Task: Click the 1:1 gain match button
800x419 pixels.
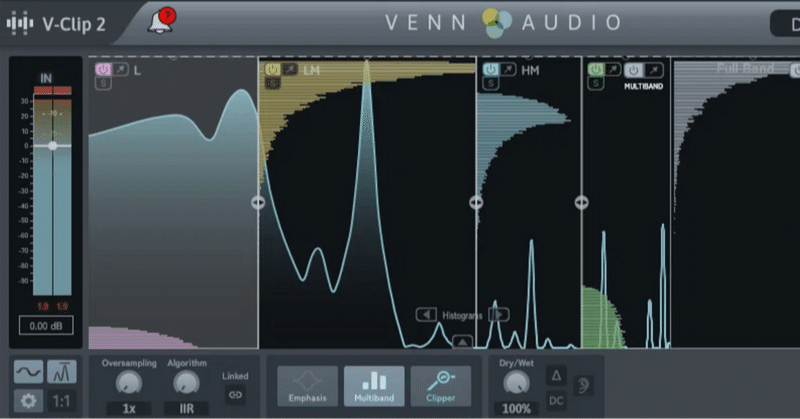Action: click(x=62, y=401)
